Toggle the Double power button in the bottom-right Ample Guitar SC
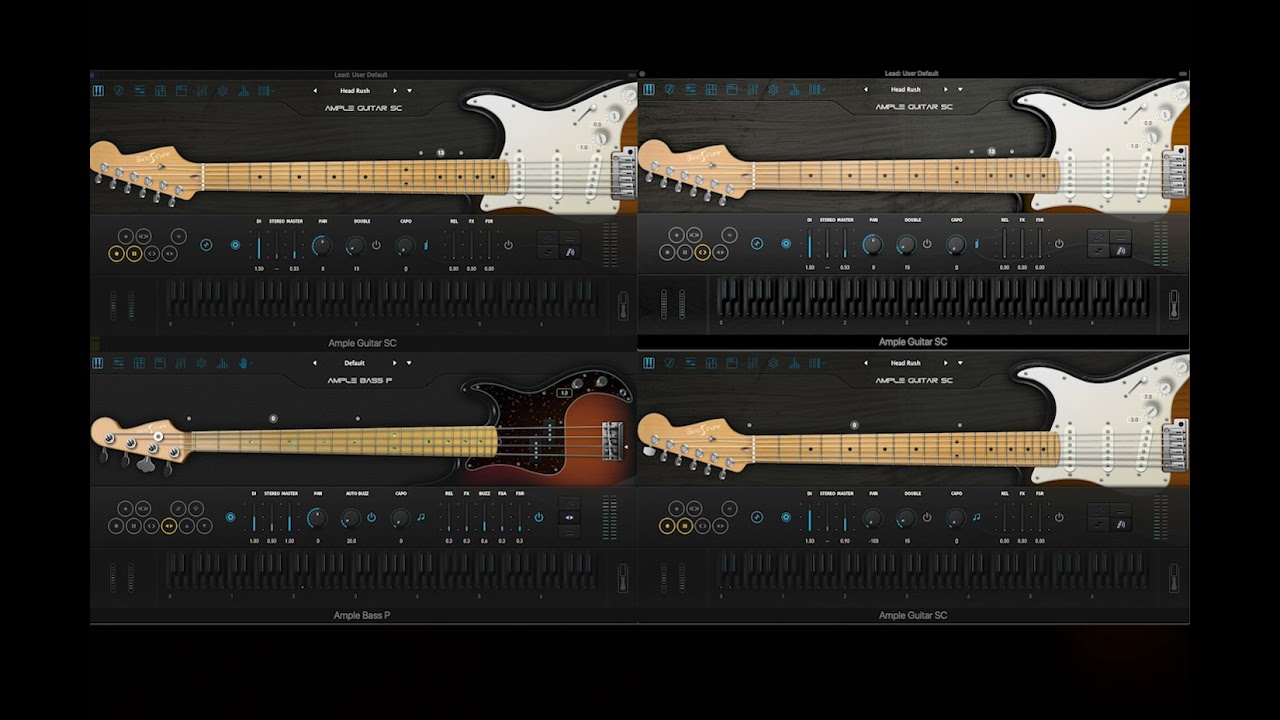 click(927, 517)
